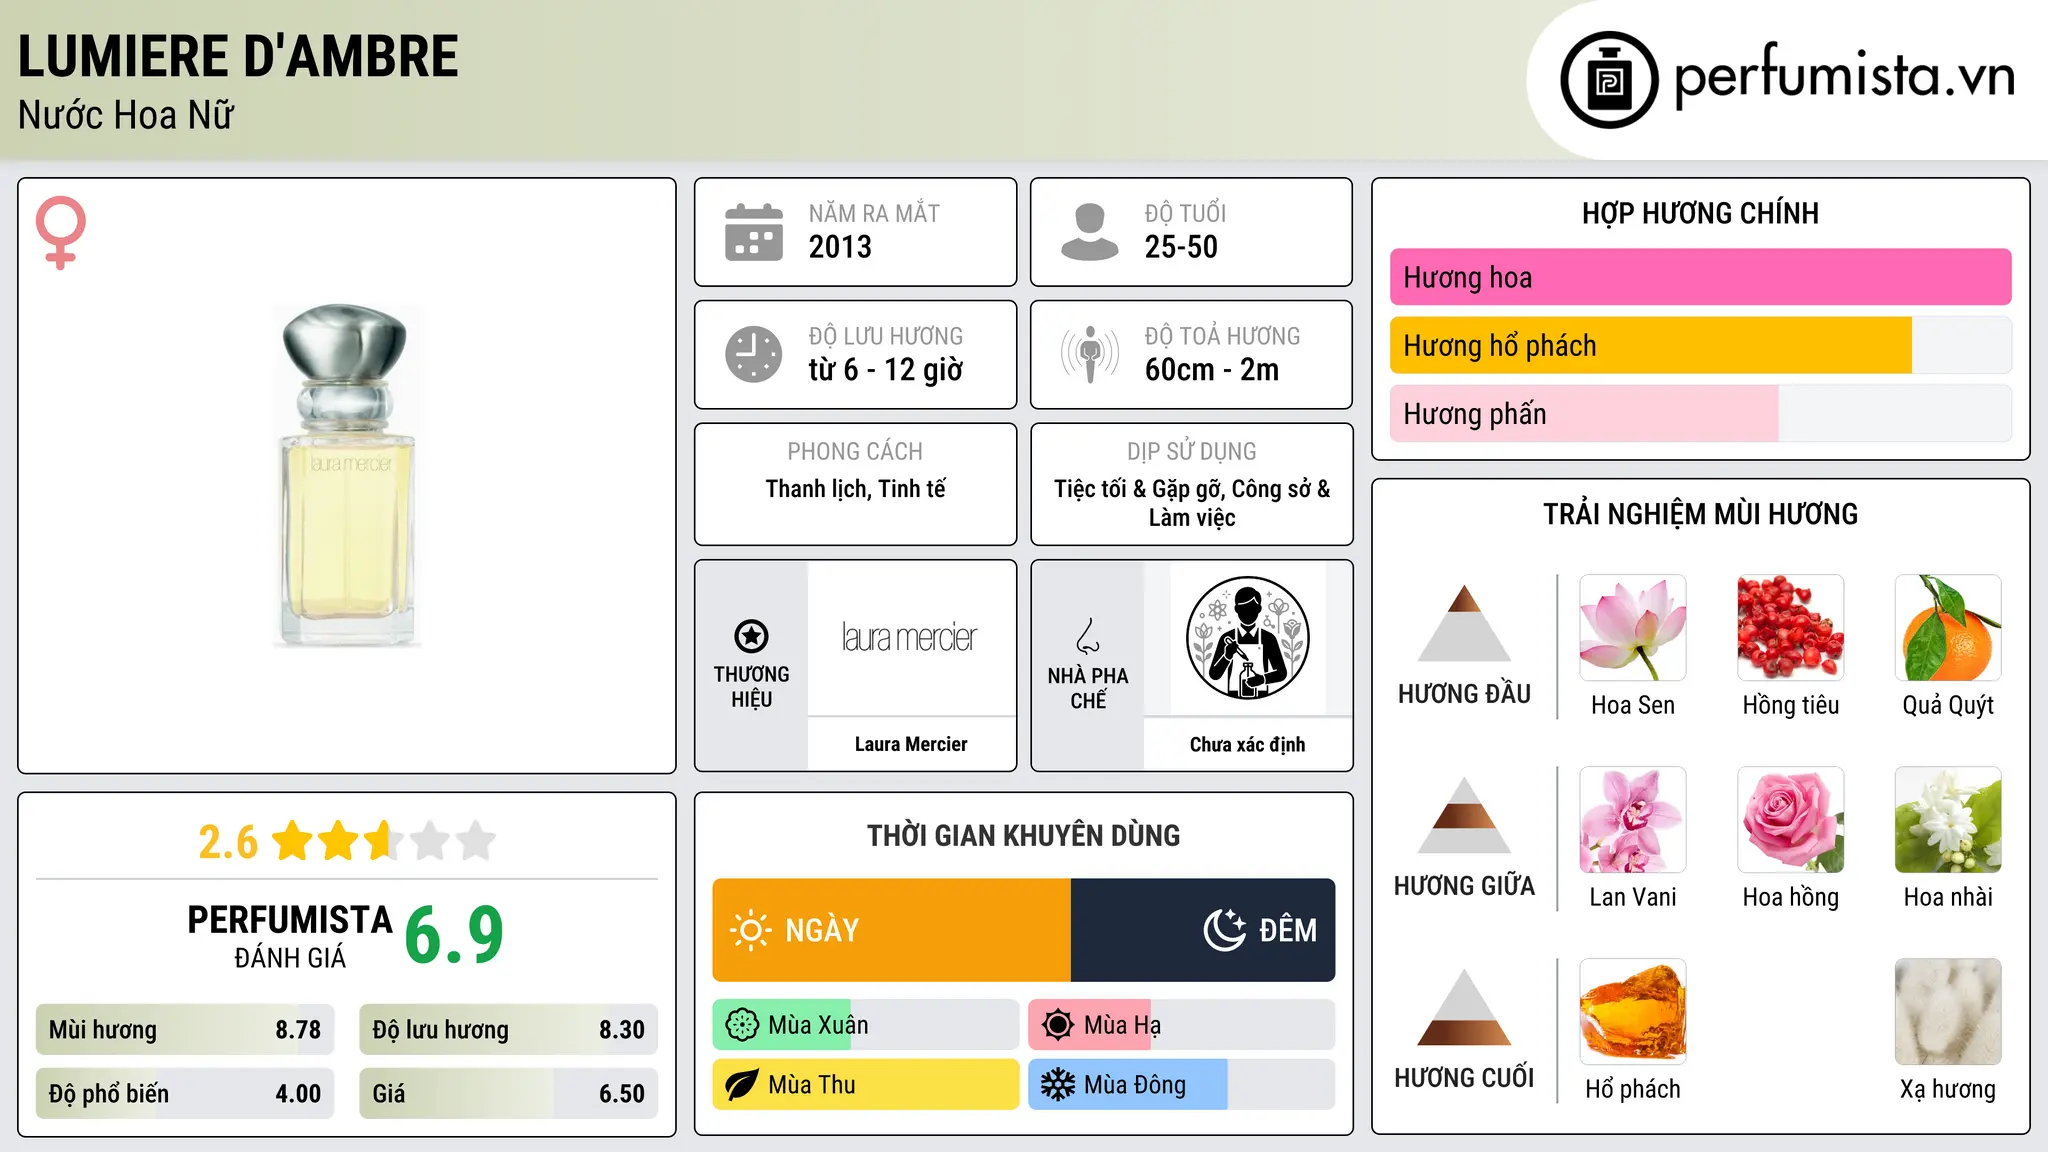This screenshot has height=1152, width=2048.
Task: Click the leaf icon for Mùa Thu
Action: point(742,1085)
